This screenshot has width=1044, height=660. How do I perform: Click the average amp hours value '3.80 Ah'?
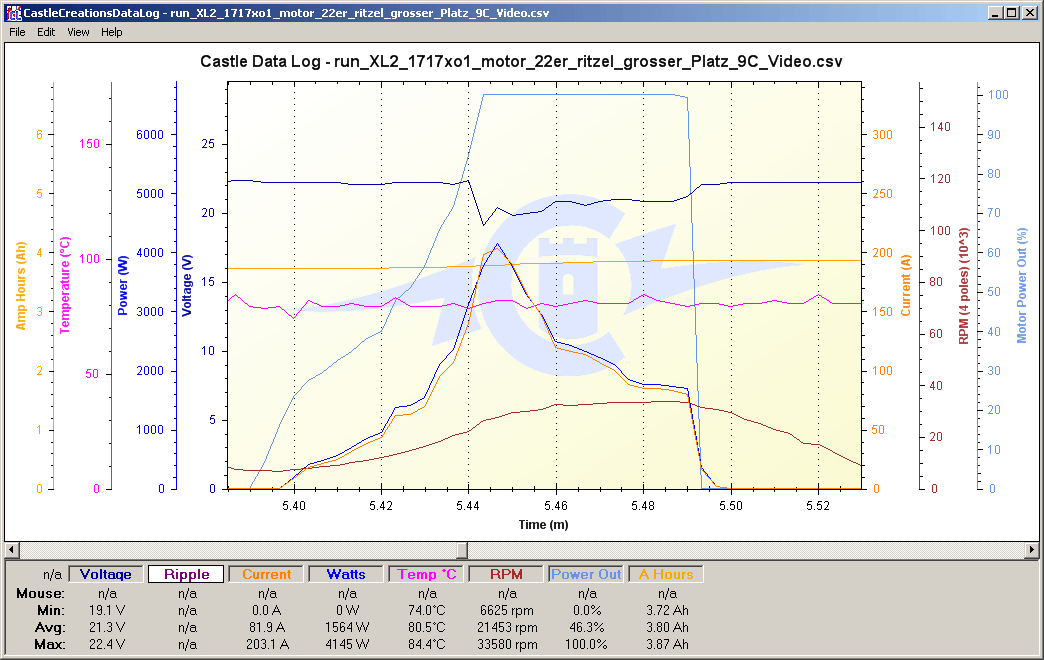tap(667, 627)
